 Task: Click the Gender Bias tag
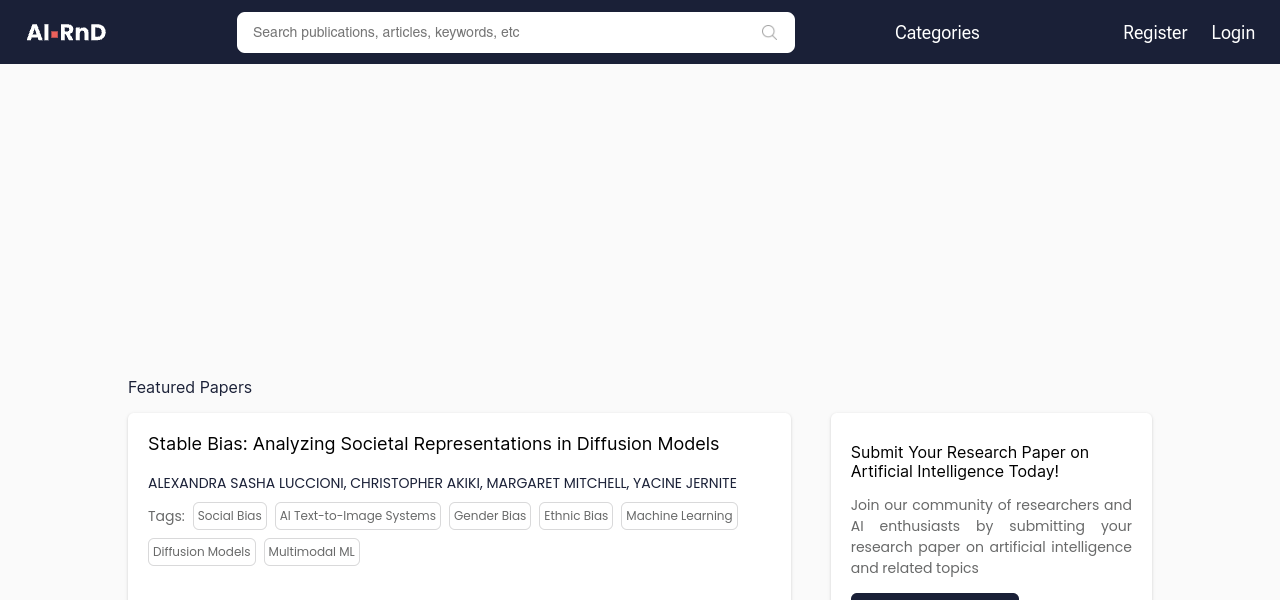click(x=490, y=516)
